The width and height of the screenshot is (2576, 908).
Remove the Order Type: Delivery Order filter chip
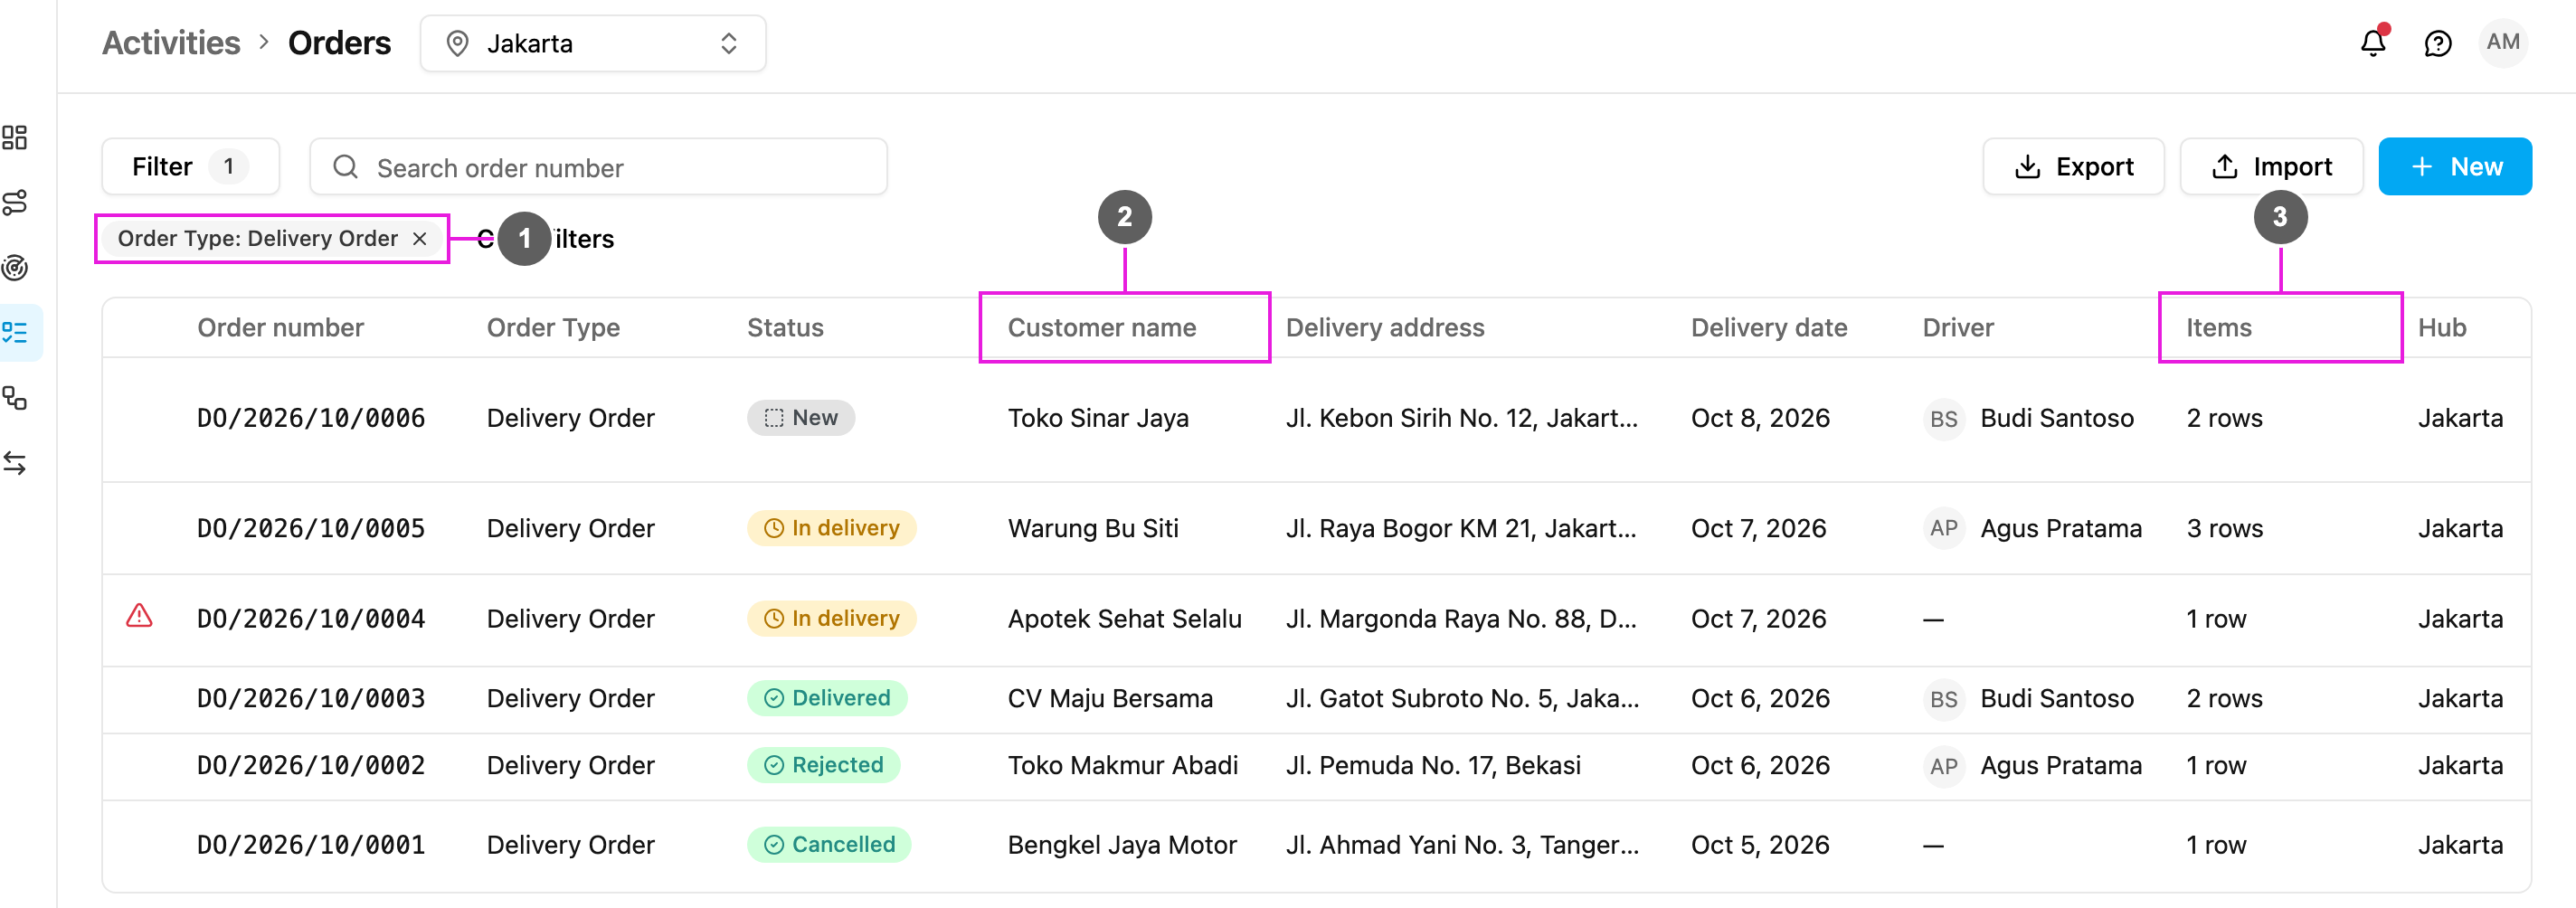(x=420, y=239)
